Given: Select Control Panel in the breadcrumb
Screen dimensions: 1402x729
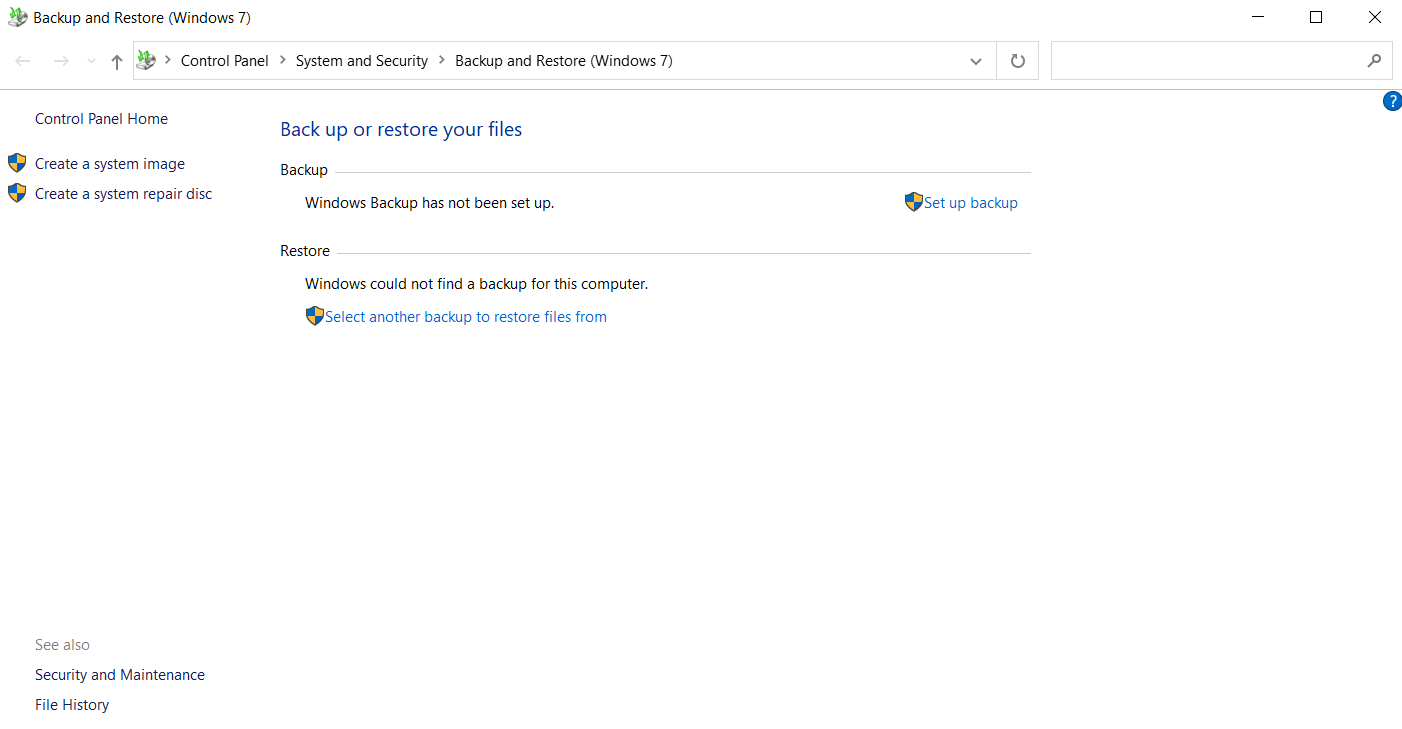Looking at the screenshot, I should click(224, 60).
